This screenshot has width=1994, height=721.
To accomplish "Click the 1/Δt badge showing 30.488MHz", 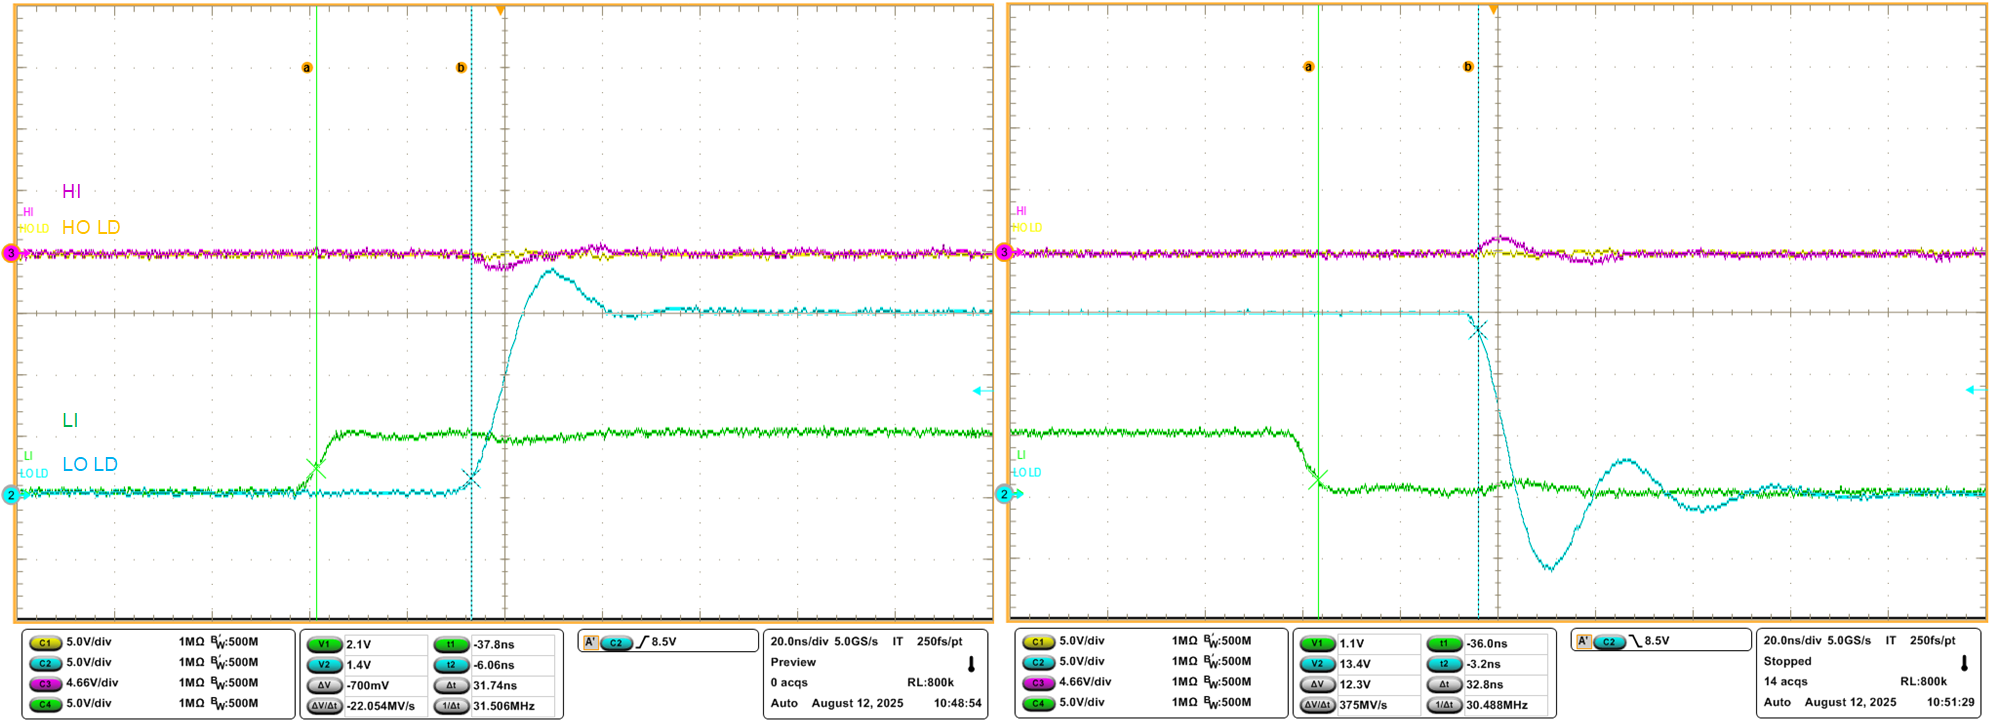I will (1444, 705).
